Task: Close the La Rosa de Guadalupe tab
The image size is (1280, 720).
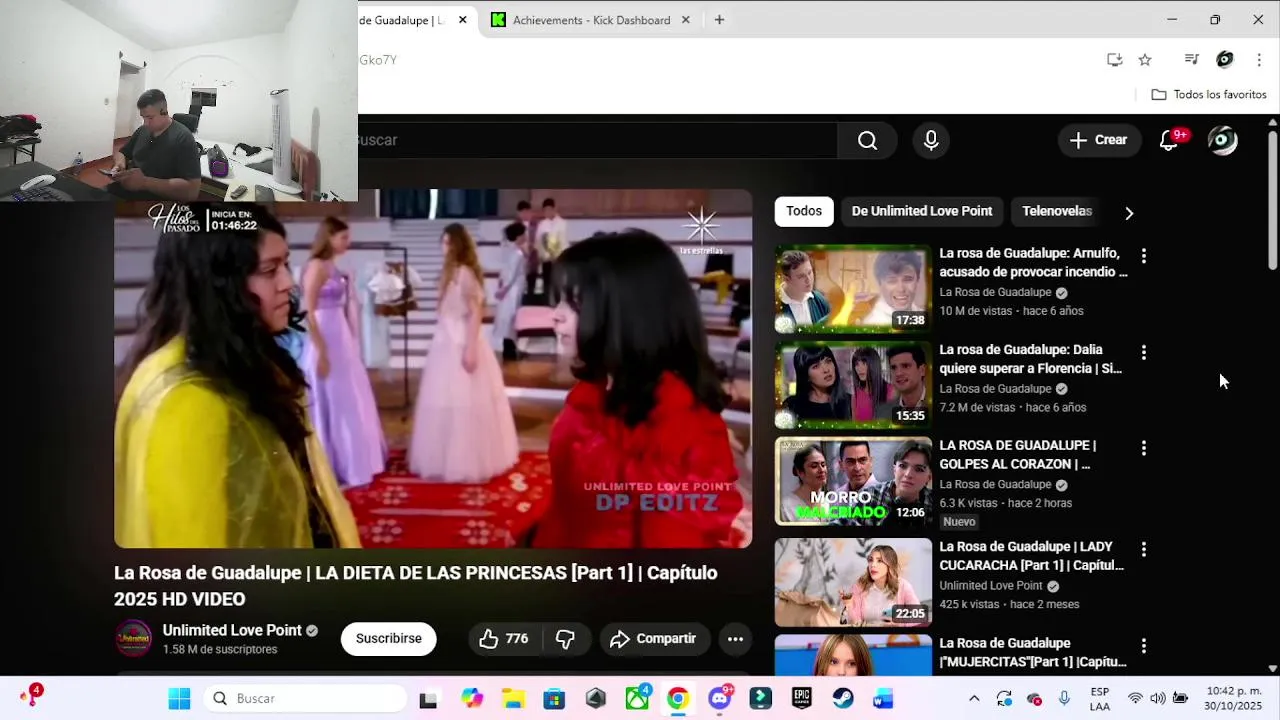Action: point(462,20)
